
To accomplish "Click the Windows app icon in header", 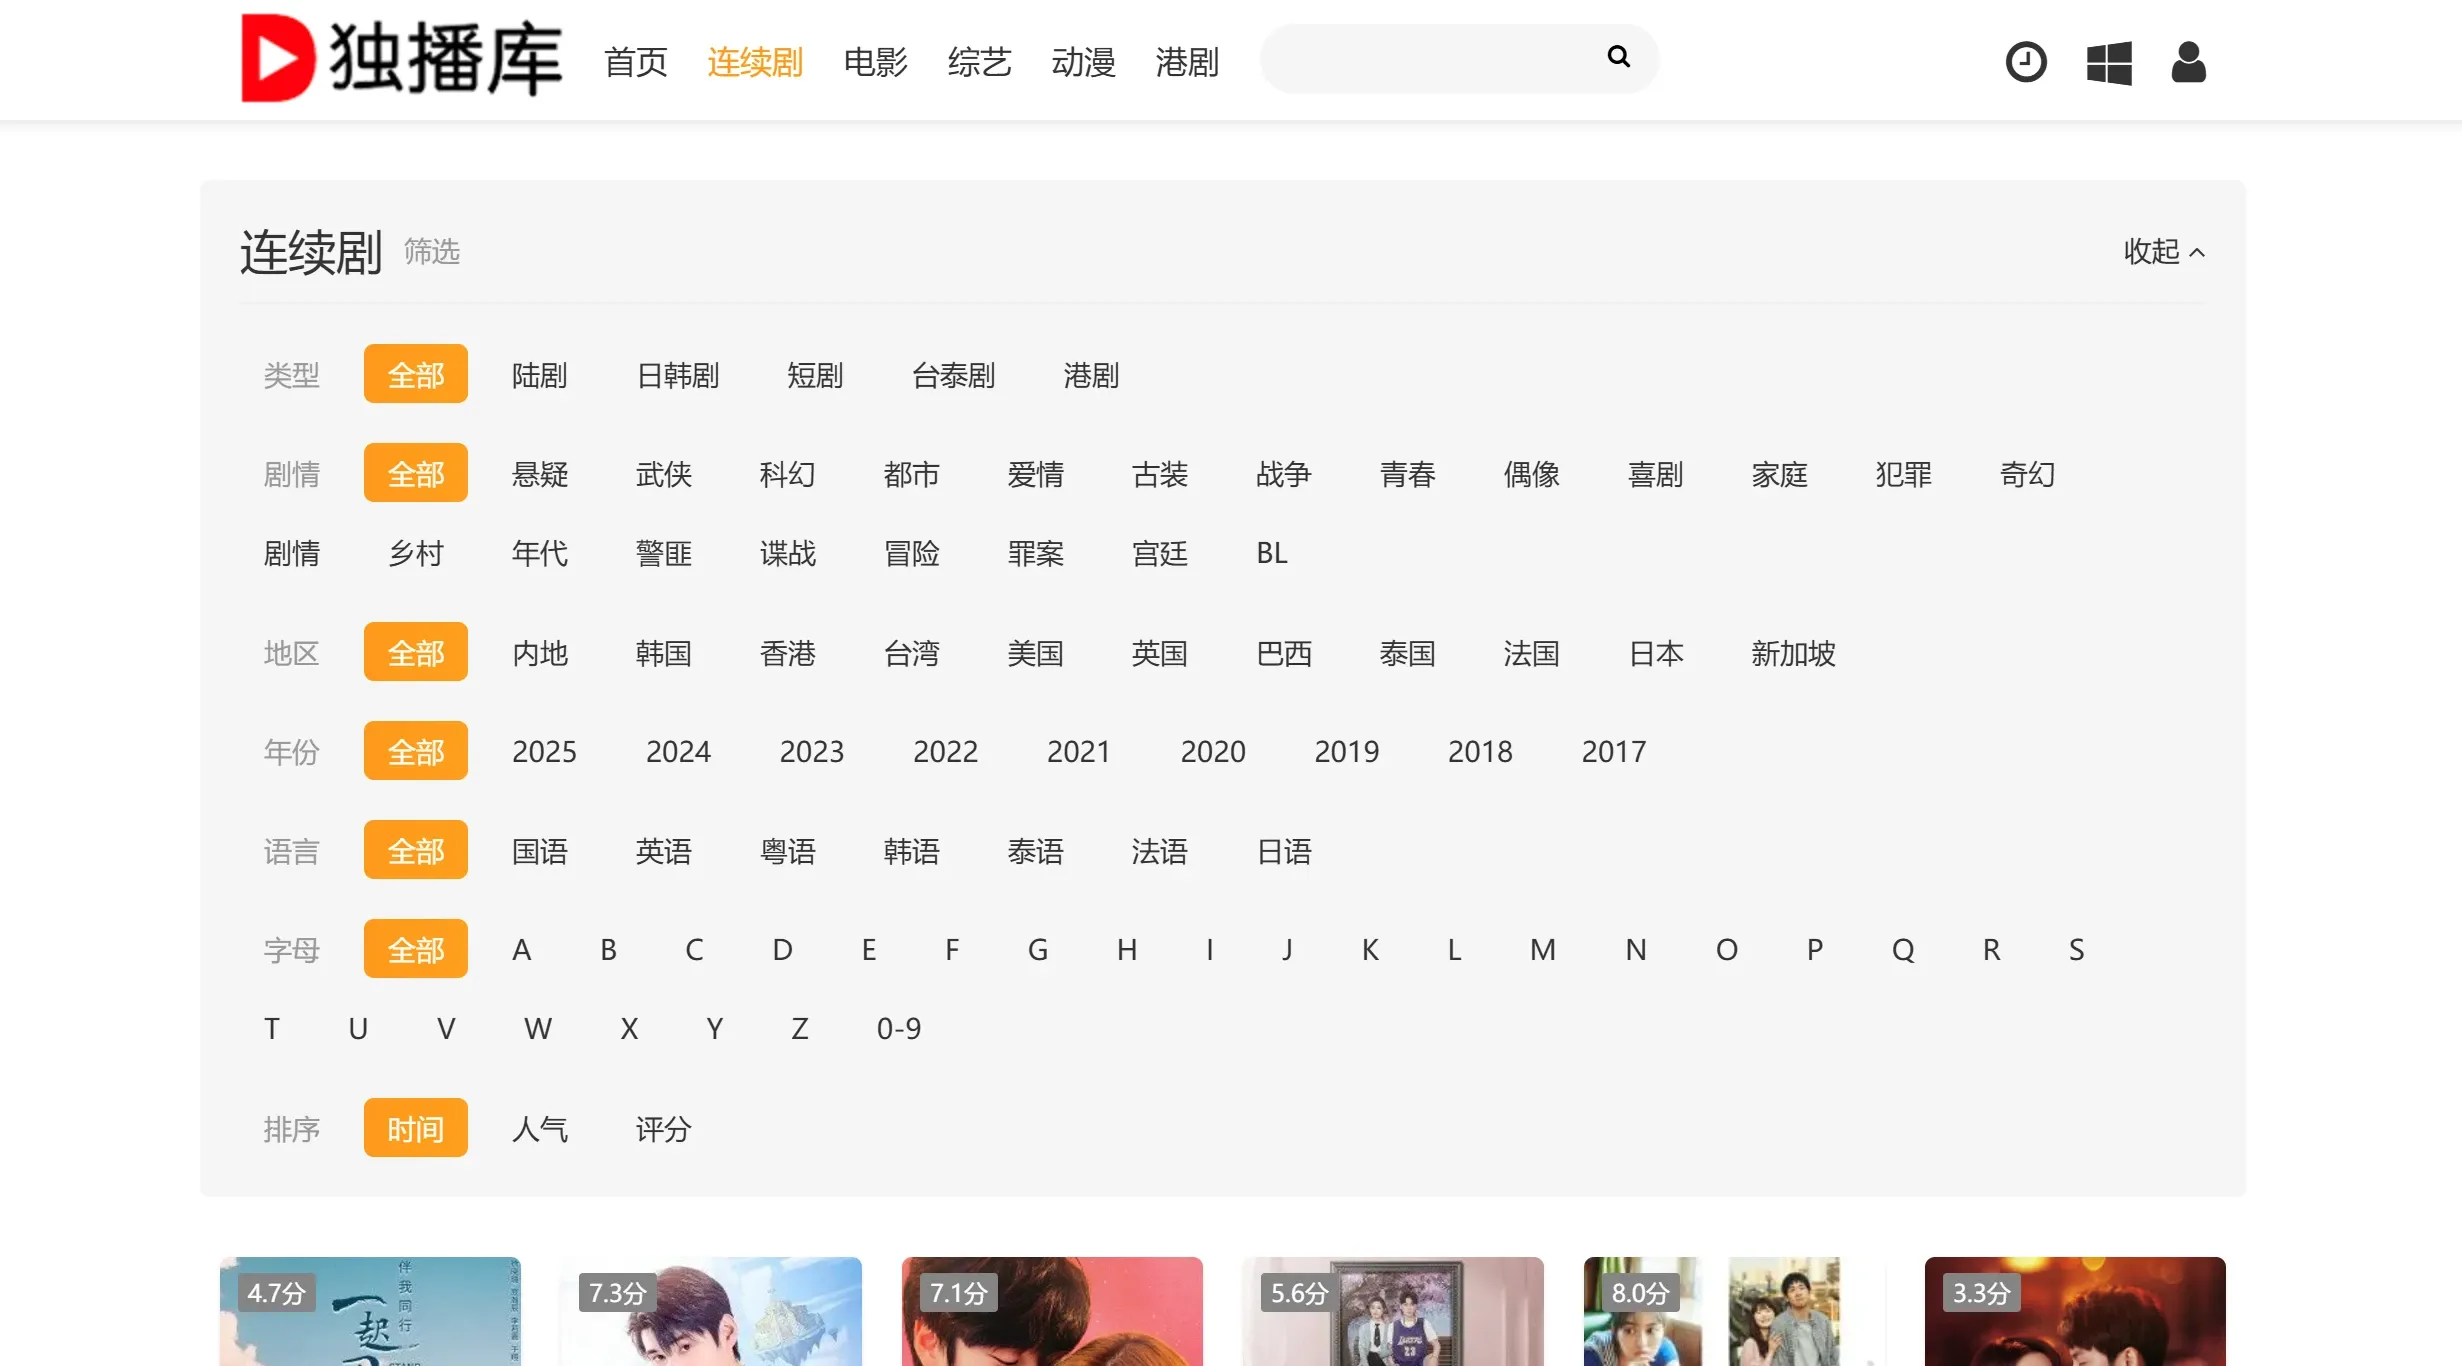I will (x=2109, y=62).
